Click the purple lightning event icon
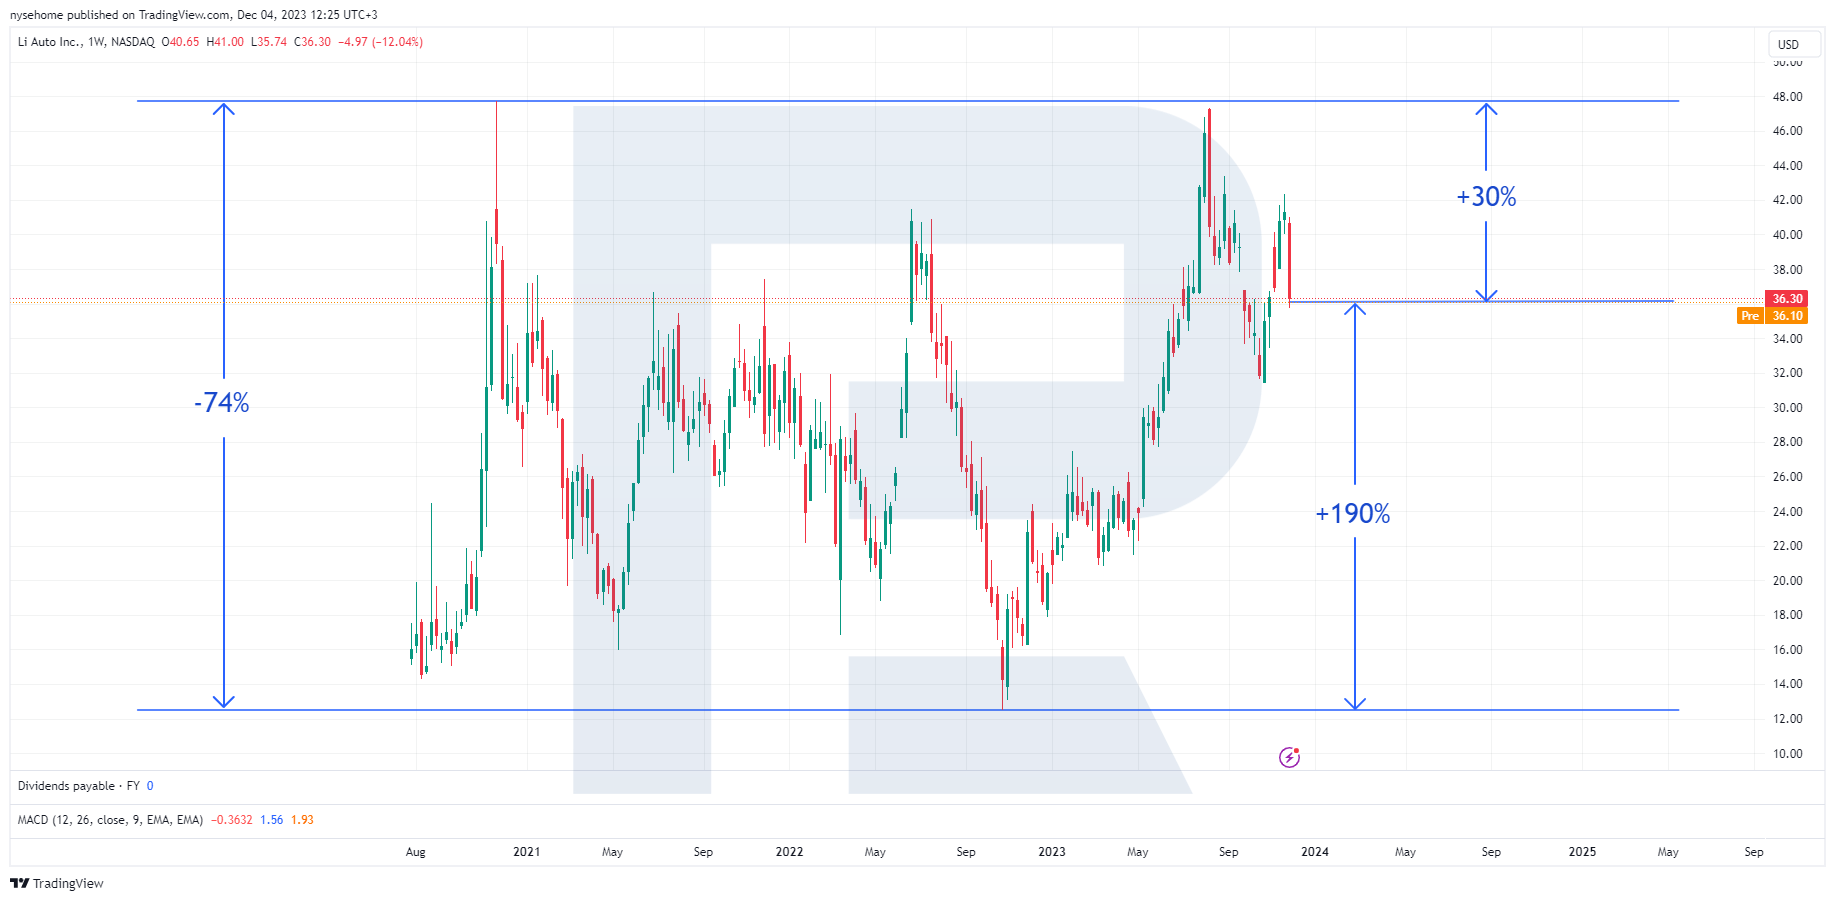 [1290, 757]
